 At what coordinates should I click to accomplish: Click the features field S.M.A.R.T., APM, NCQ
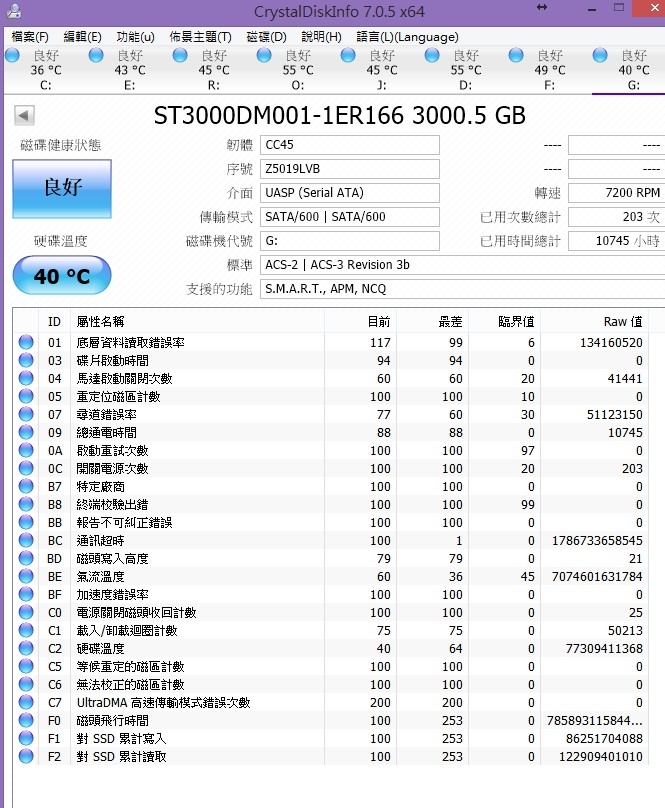[x=462, y=289]
